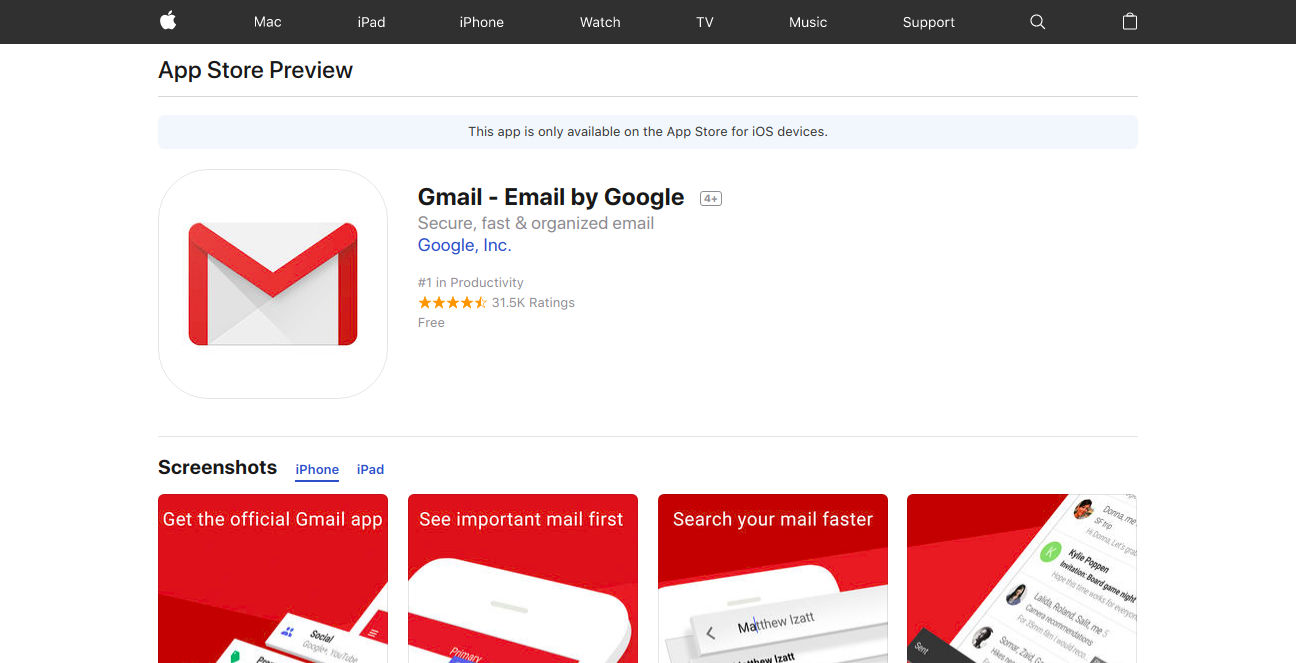
Task: Open the iPad menu item in the navigation bar
Action: (x=371, y=22)
